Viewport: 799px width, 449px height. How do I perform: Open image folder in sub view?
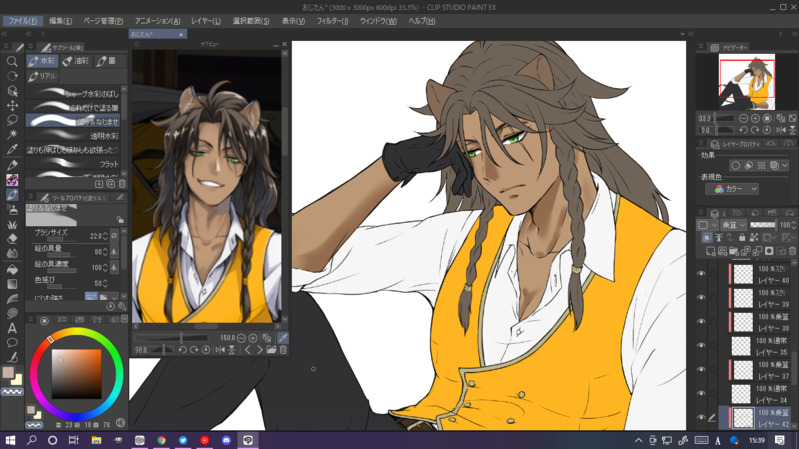[x=271, y=350]
